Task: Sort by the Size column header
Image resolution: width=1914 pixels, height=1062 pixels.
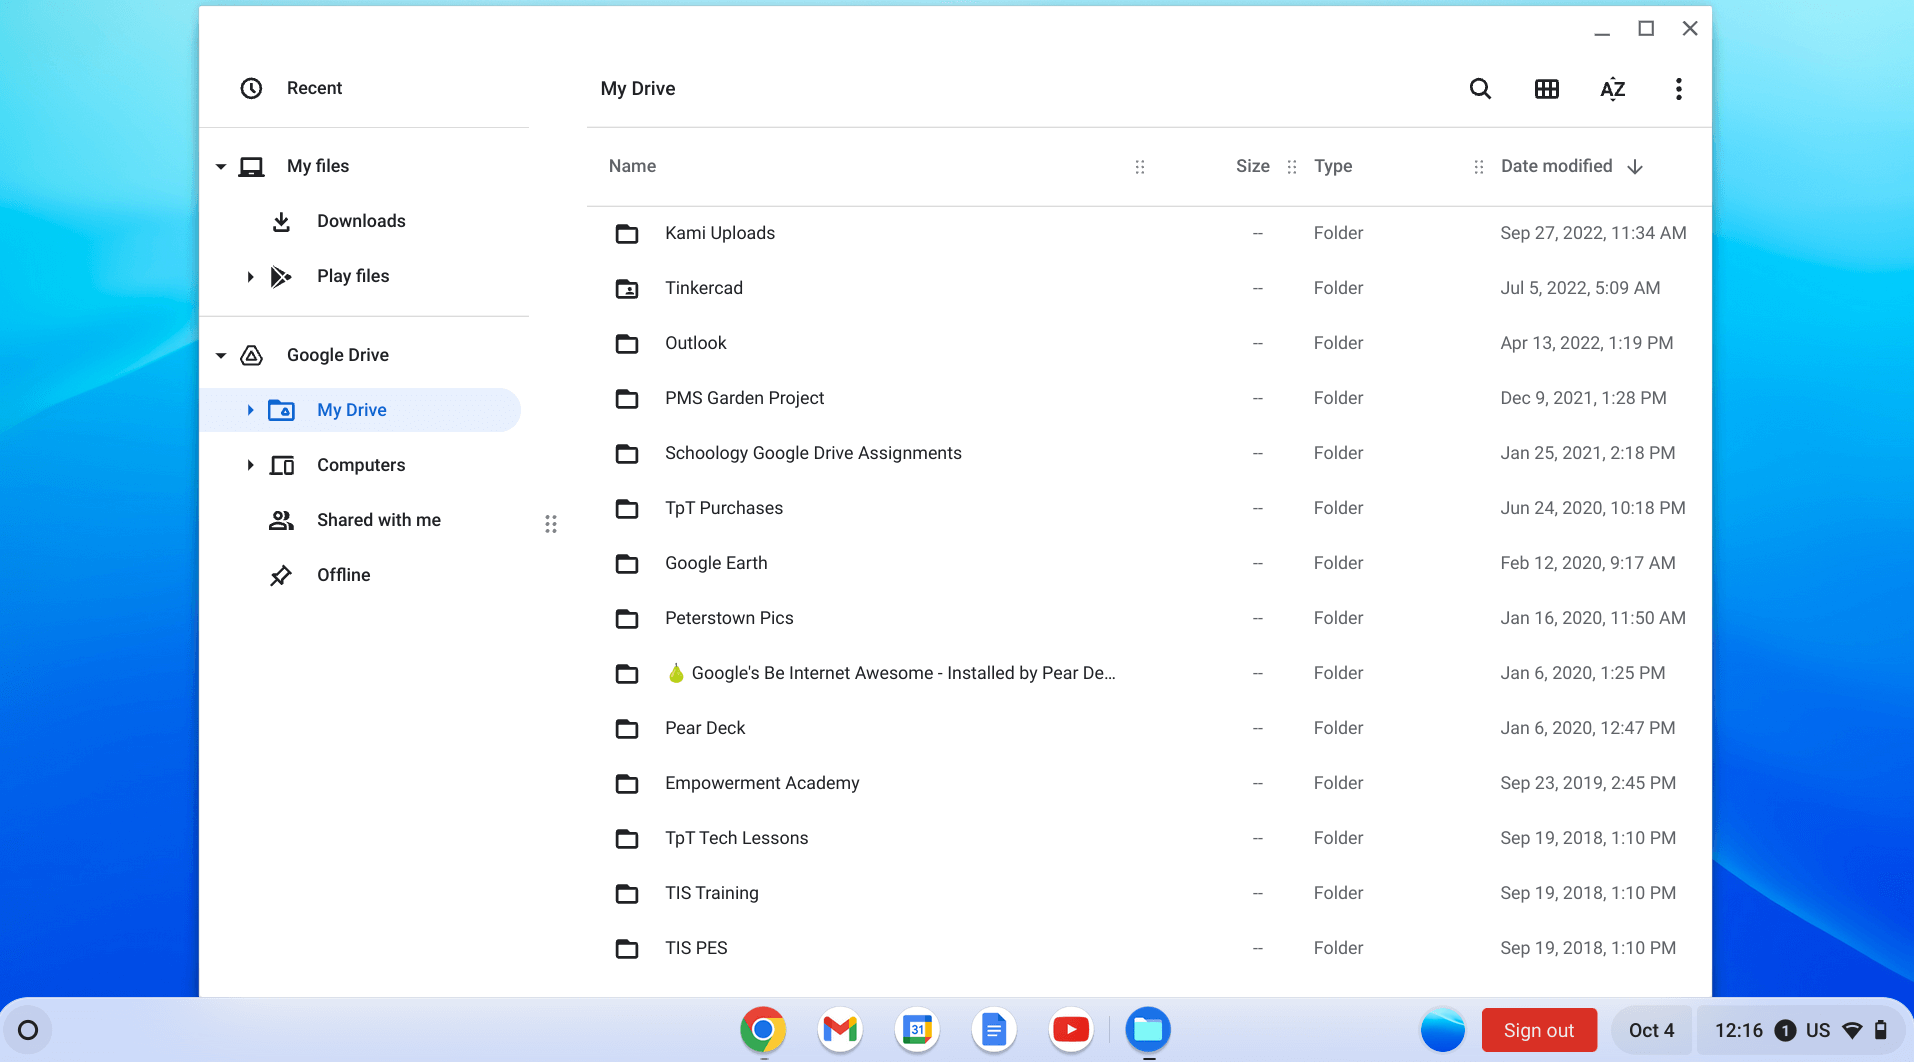Action: (x=1252, y=166)
